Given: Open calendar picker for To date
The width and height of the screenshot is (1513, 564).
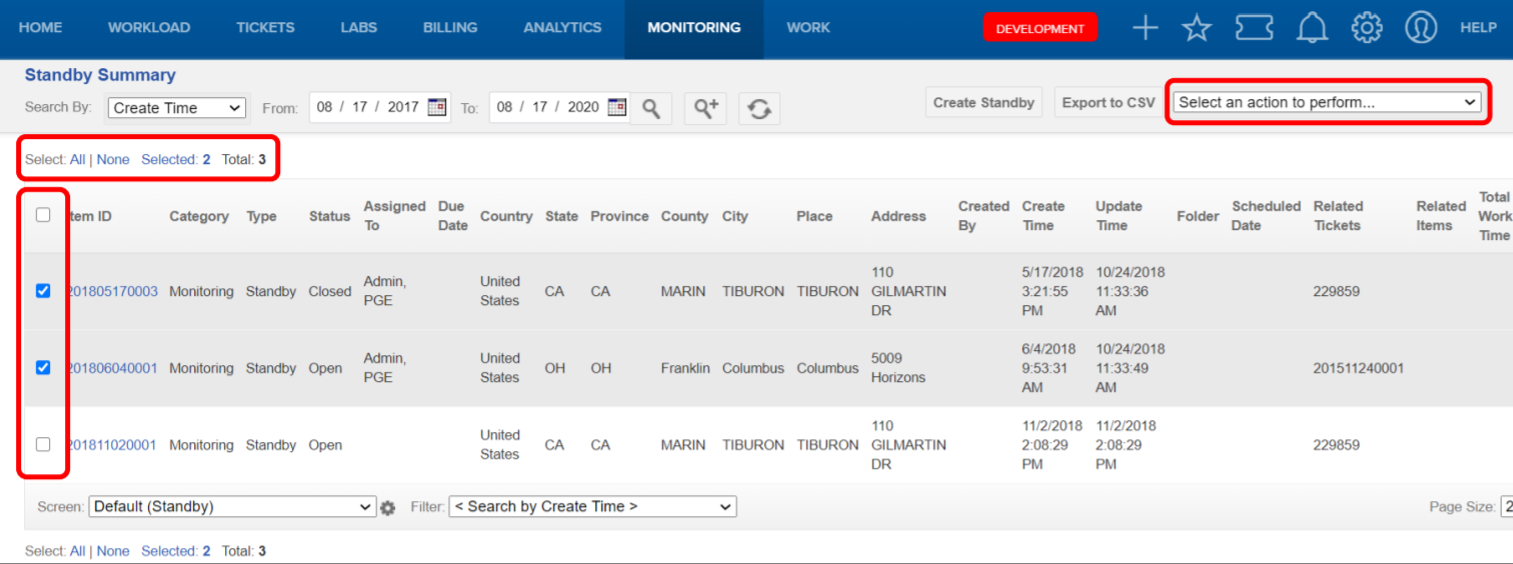Looking at the screenshot, I should click(616, 107).
